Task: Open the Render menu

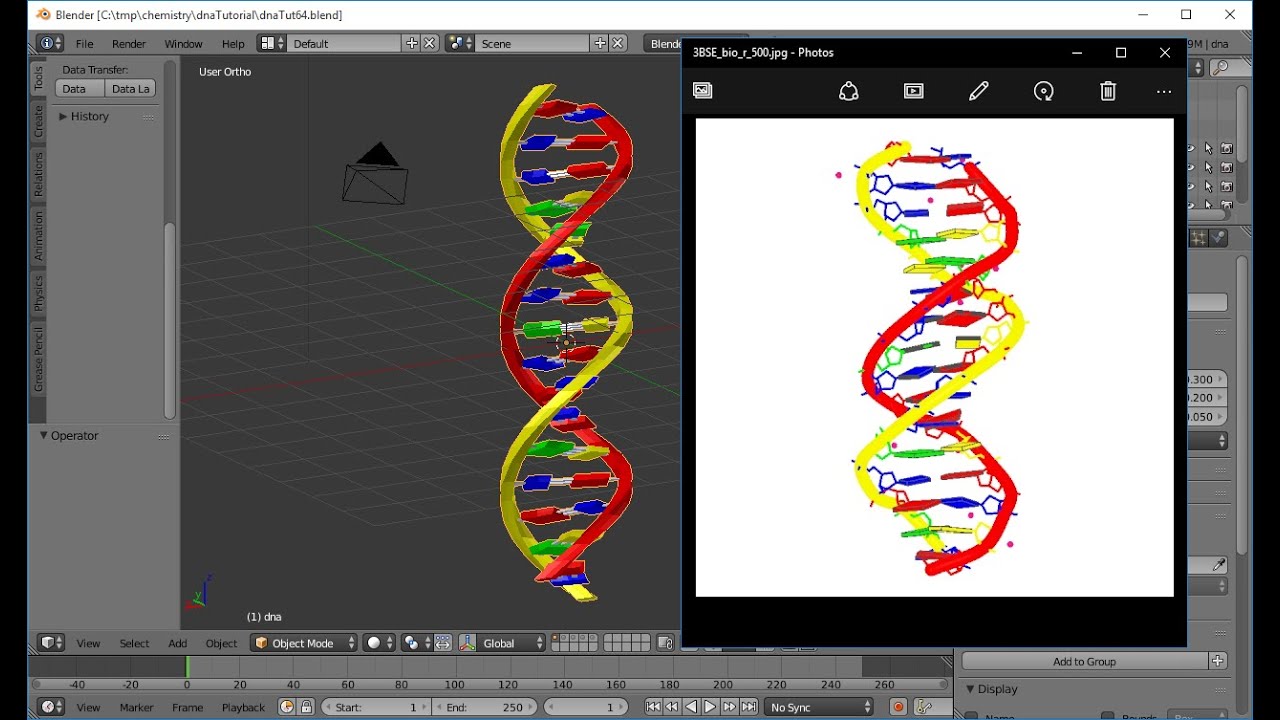Action: pos(129,44)
